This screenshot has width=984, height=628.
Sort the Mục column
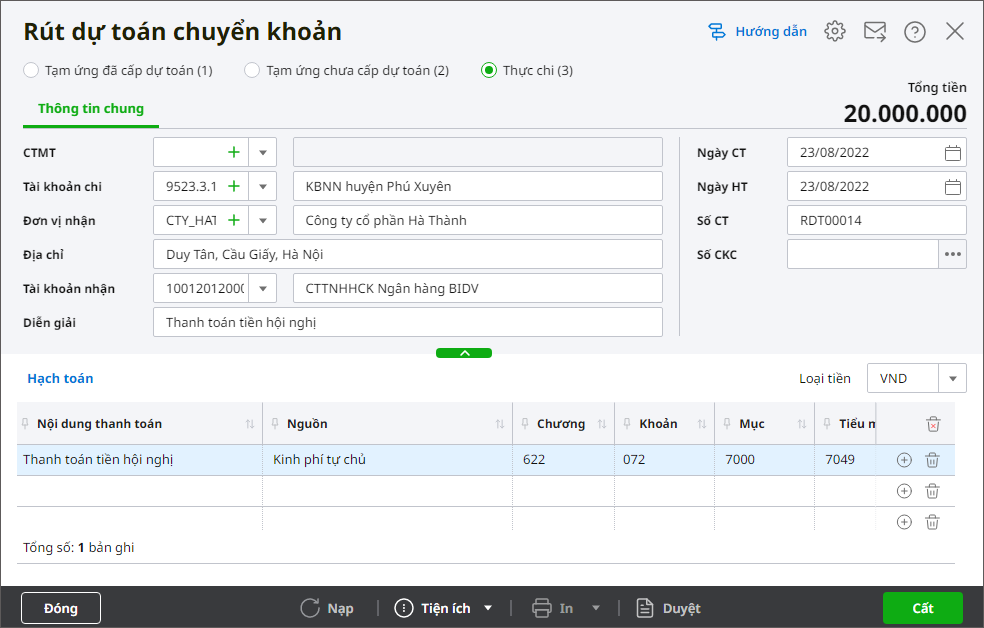coord(801,424)
